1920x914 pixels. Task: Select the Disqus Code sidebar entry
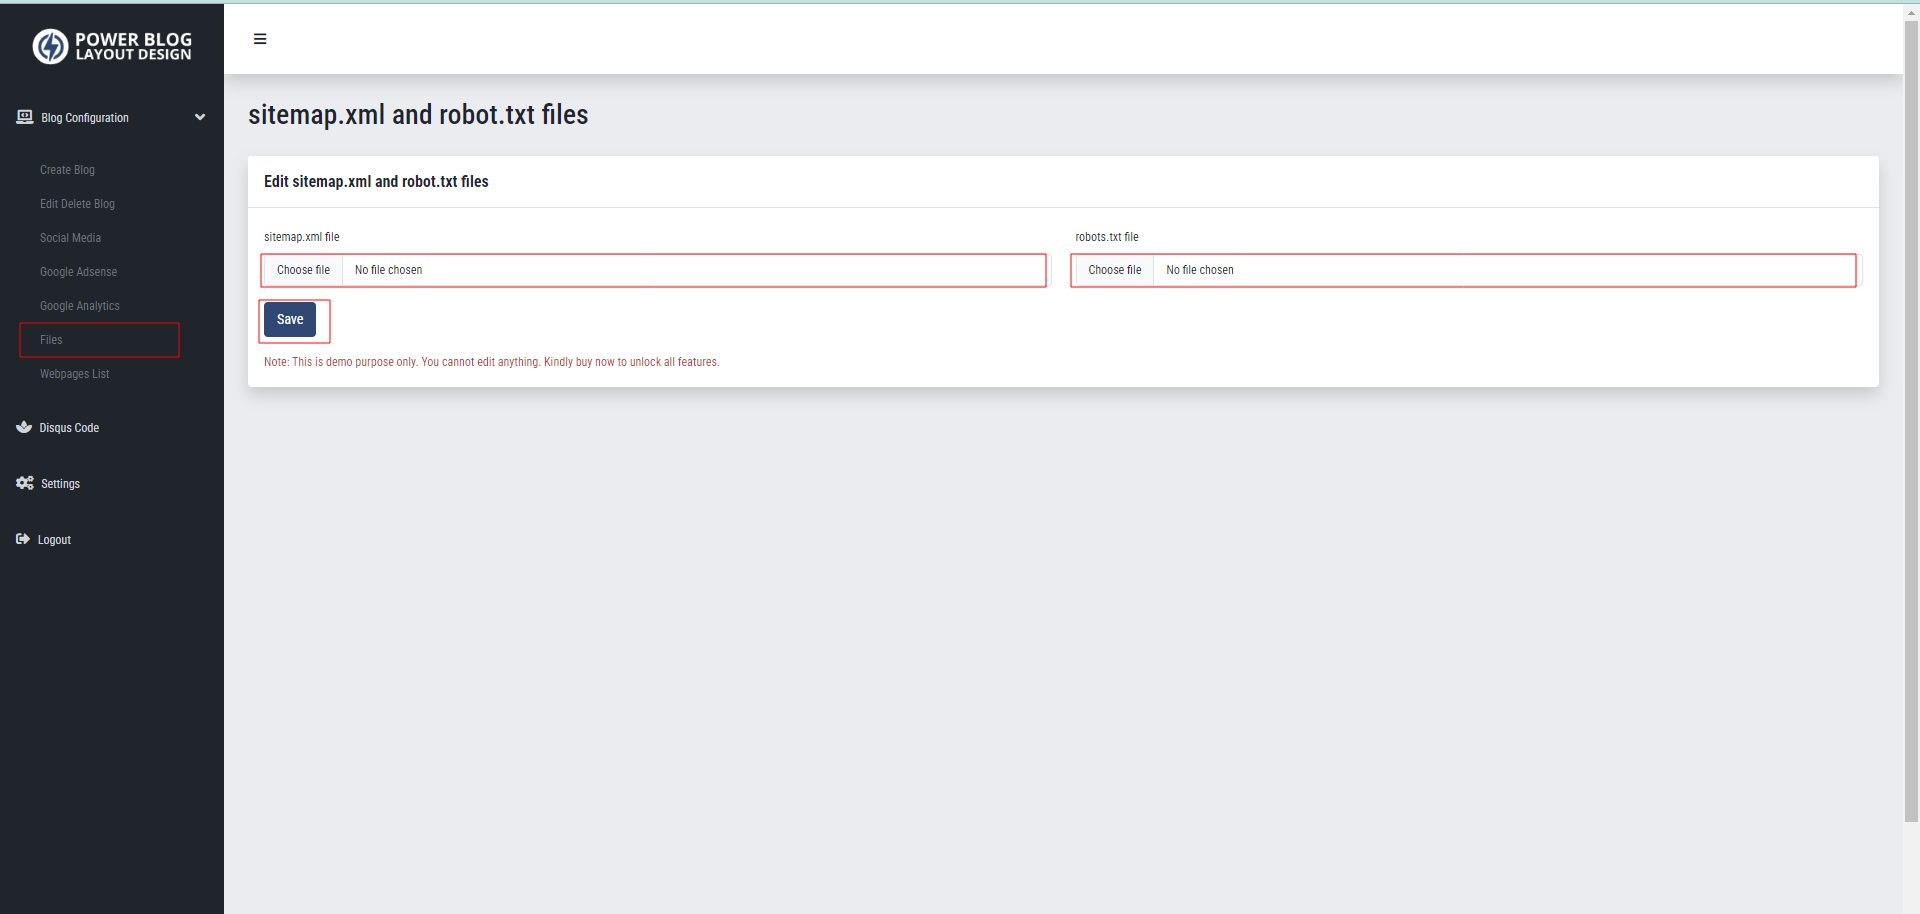(x=69, y=427)
